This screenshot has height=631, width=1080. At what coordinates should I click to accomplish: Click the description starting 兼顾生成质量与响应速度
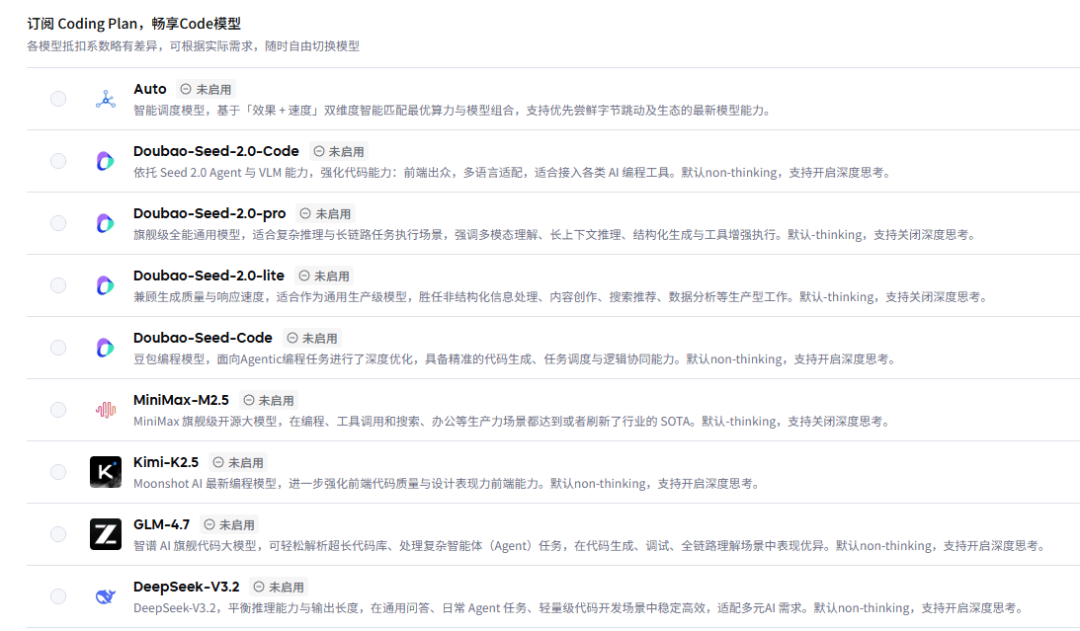tap(561, 297)
